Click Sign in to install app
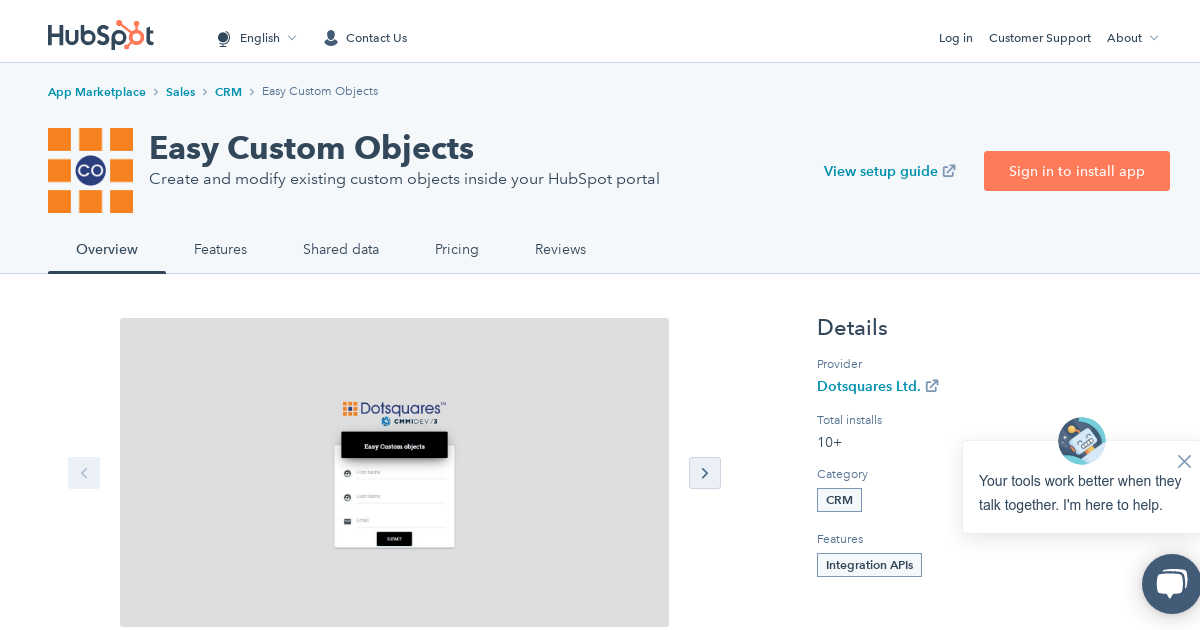 pos(1077,171)
